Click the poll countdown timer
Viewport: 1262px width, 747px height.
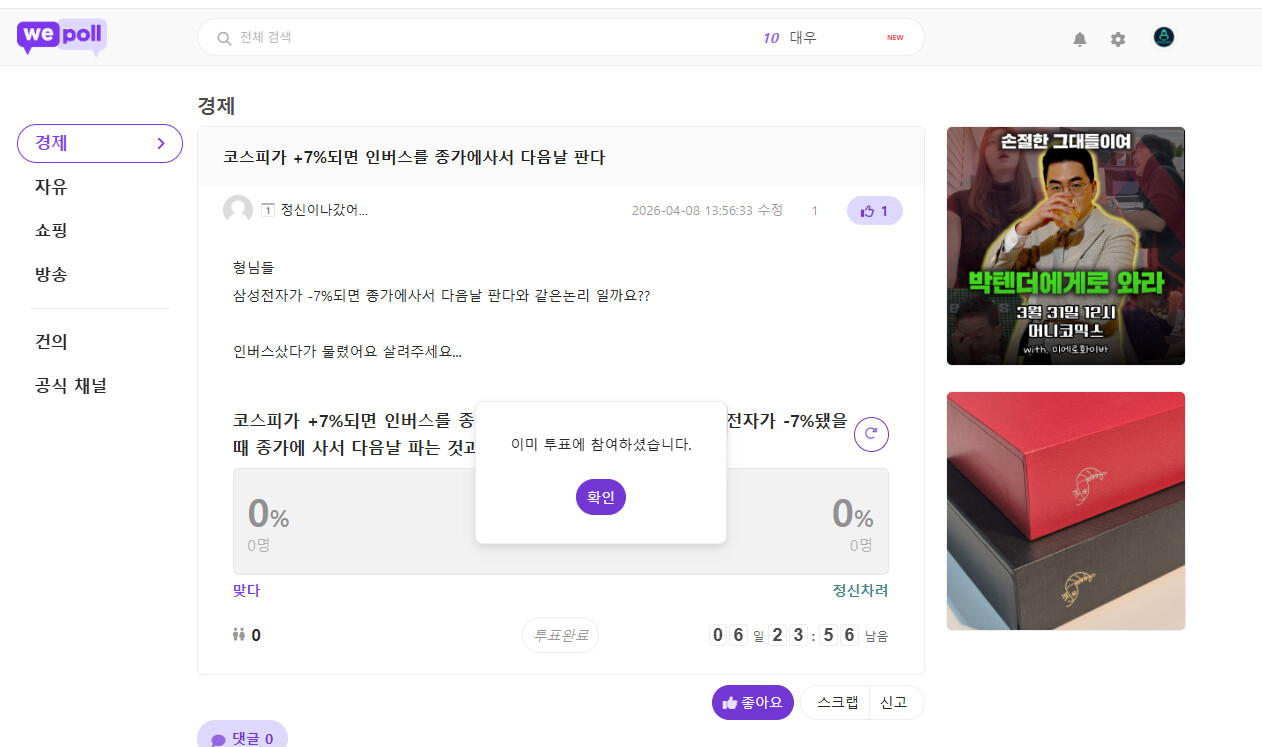click(798, 635)
